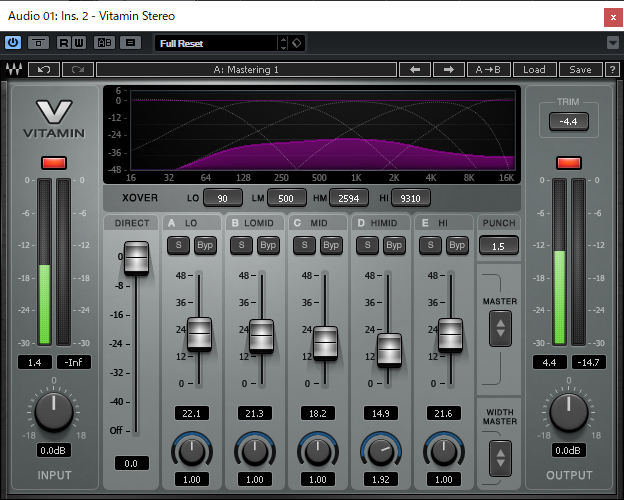Click the HIMID width value 1.92

pyautogui.click(x=381, y=479)
